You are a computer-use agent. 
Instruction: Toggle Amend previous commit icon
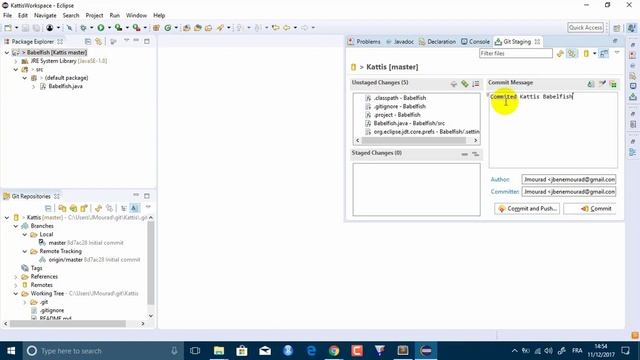click(591, 84)
